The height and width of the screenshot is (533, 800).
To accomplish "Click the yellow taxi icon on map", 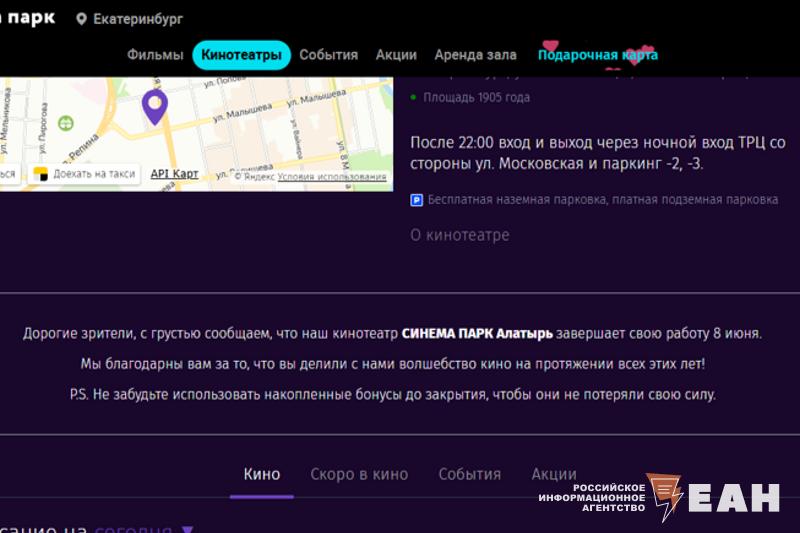I will coord(41,174).
